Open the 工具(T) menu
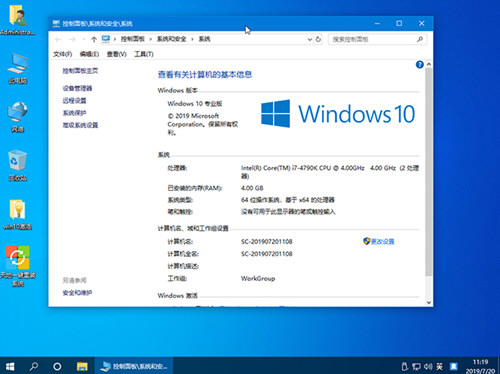The width and height of the screenshot is (500, 374). [144, 54]
